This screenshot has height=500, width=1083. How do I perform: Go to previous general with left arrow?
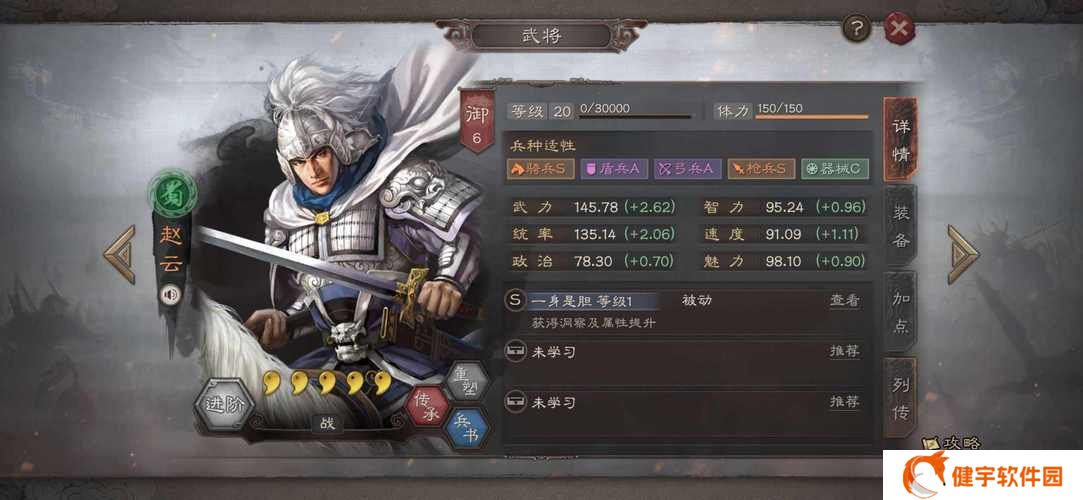click(119, 255)
